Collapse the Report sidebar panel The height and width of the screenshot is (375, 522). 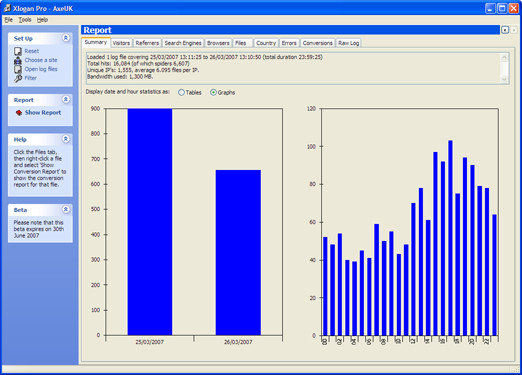(66, 99)
